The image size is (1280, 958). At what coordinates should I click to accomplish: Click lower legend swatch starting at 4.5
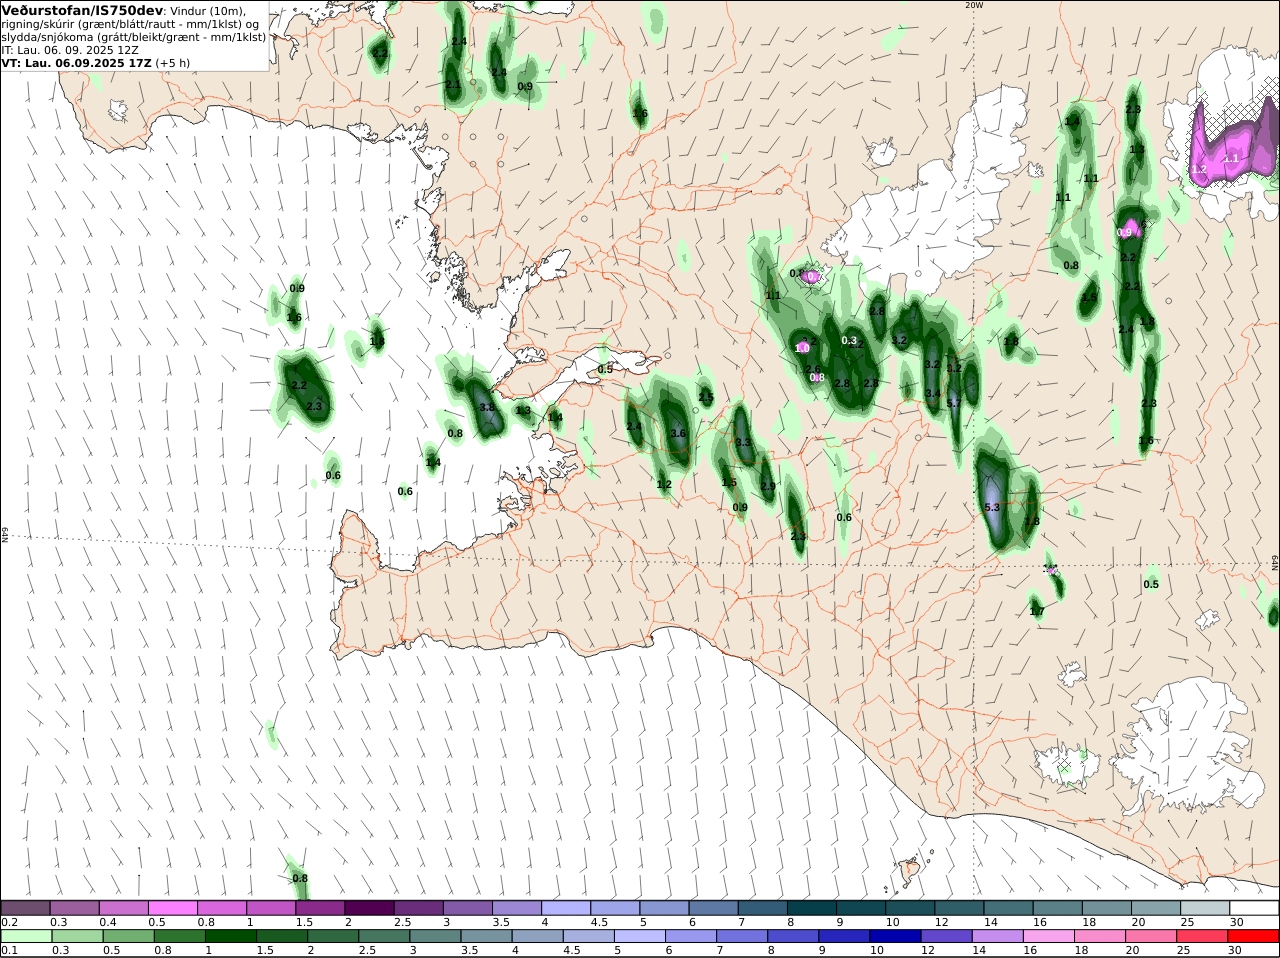tap(588, 937)
